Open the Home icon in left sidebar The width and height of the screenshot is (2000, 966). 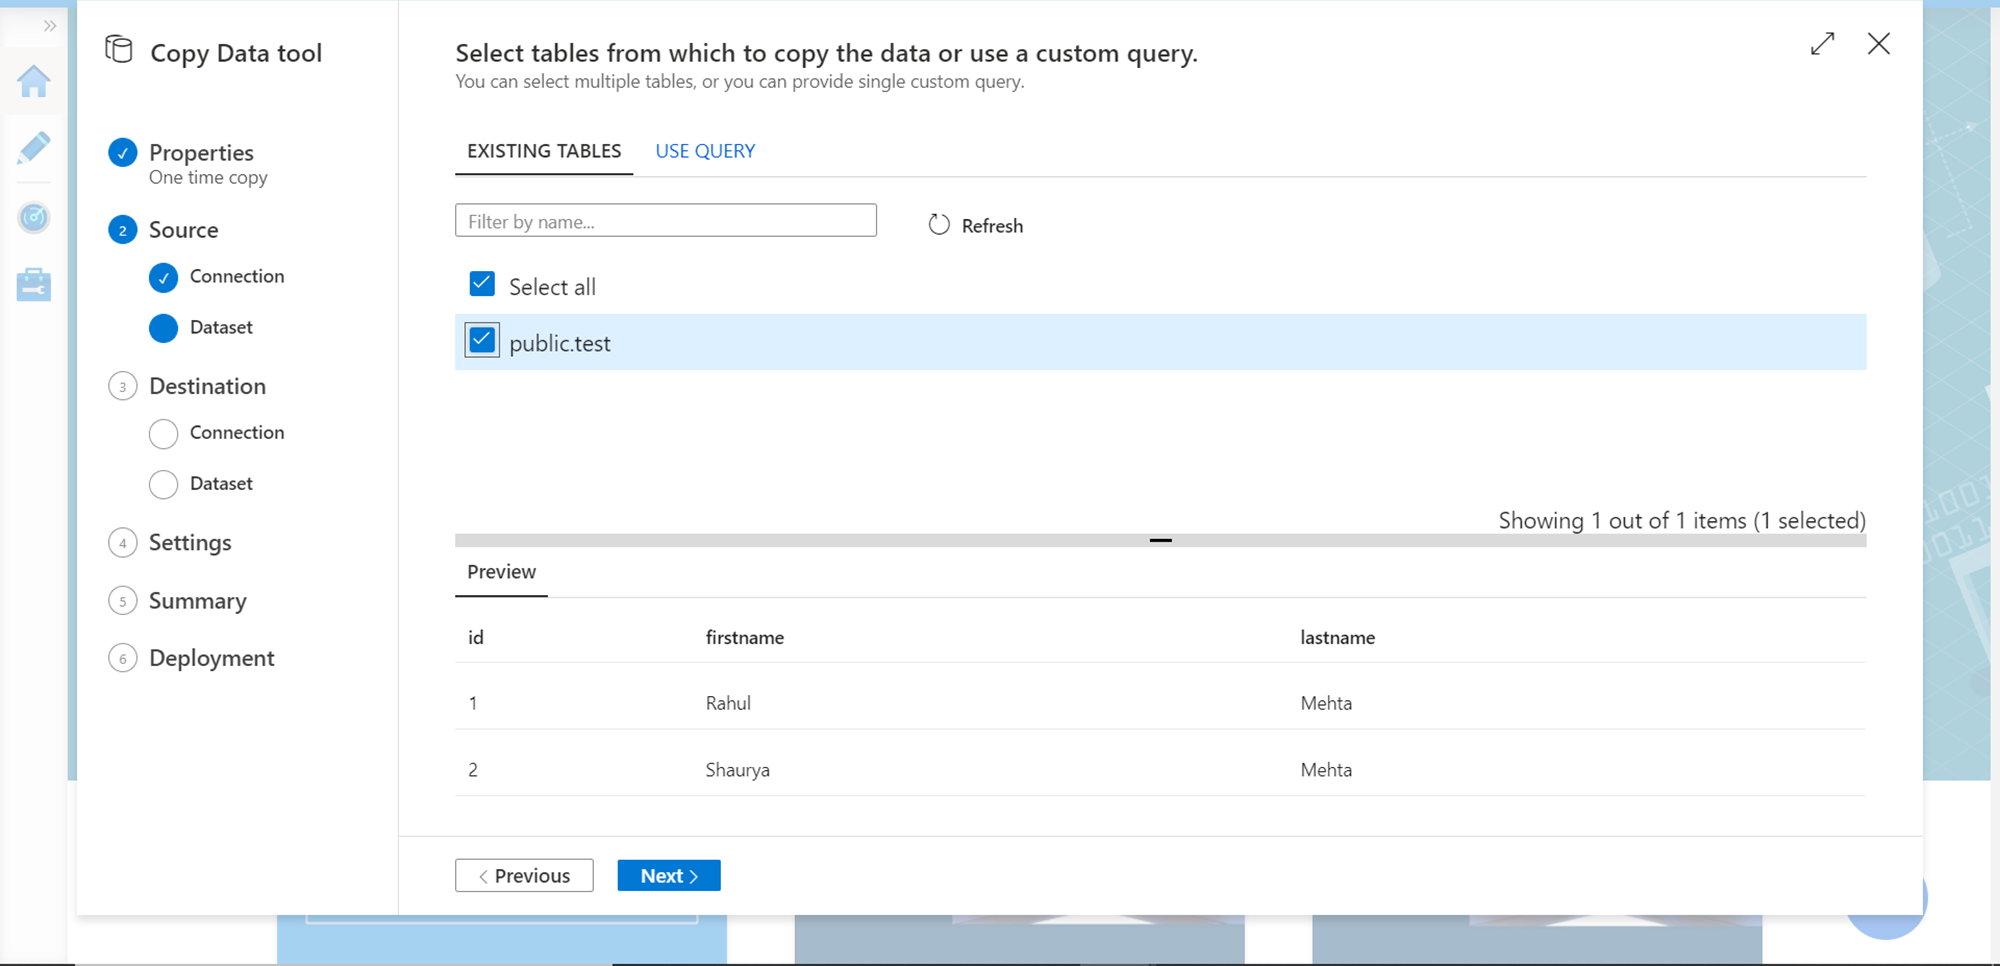[34, 81]
